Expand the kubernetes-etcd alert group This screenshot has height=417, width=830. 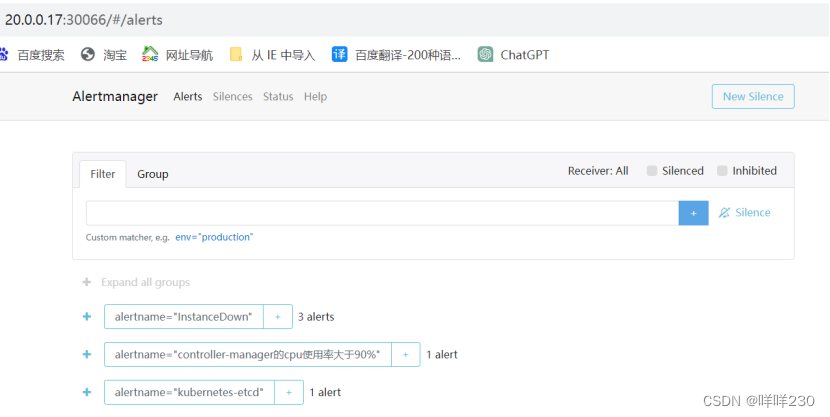point(87,392)
